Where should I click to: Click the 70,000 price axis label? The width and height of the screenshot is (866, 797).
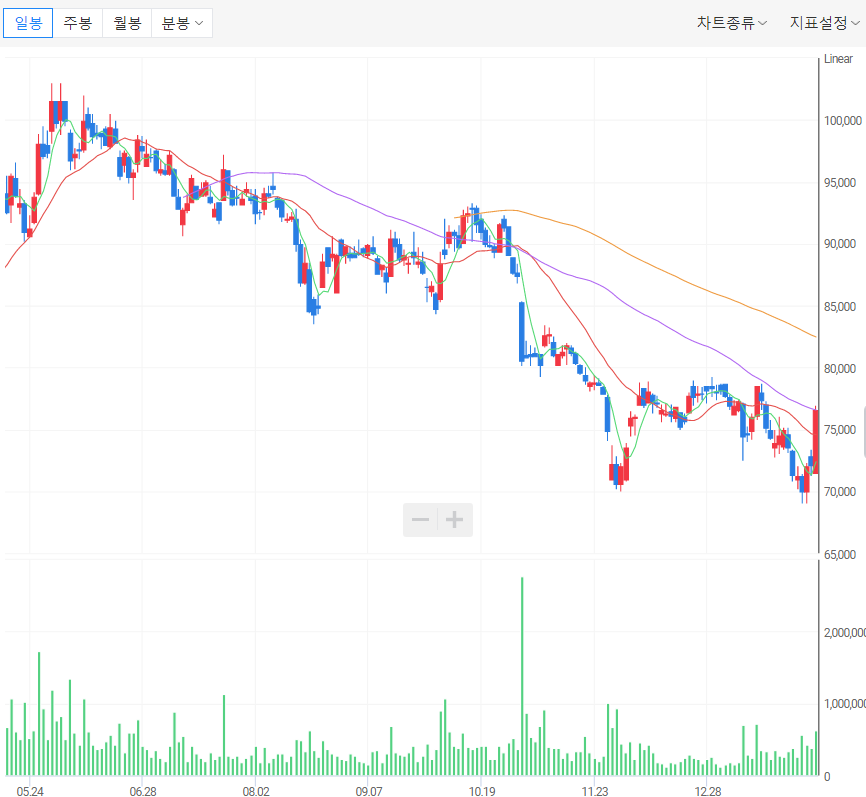(x=839, y=492)
